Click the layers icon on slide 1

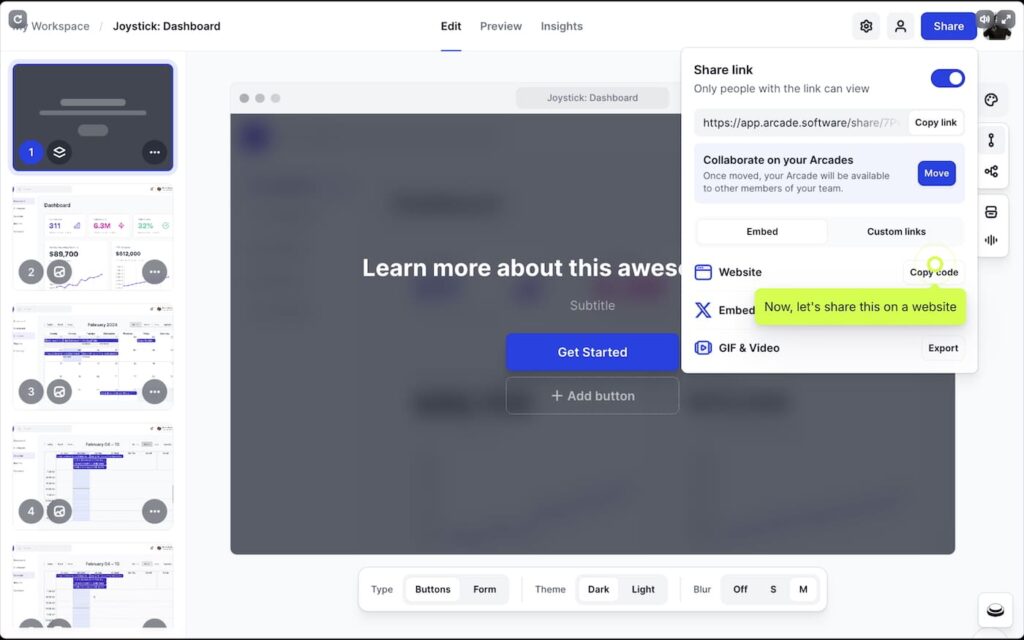pos(59,152)
